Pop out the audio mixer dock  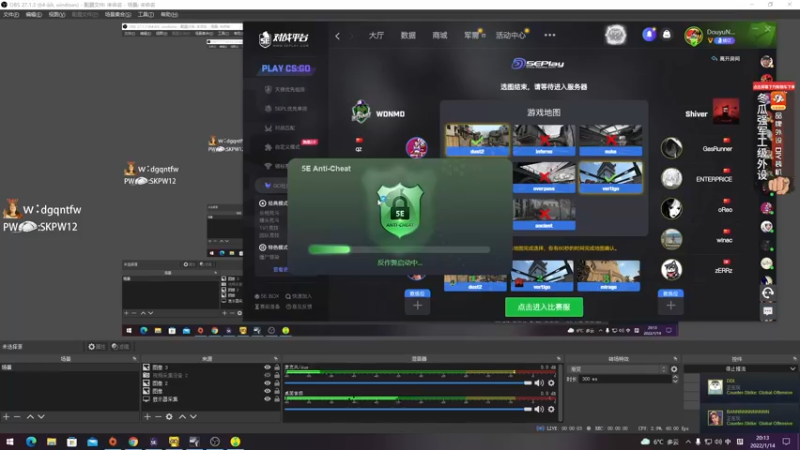click(x=559, y=359)
